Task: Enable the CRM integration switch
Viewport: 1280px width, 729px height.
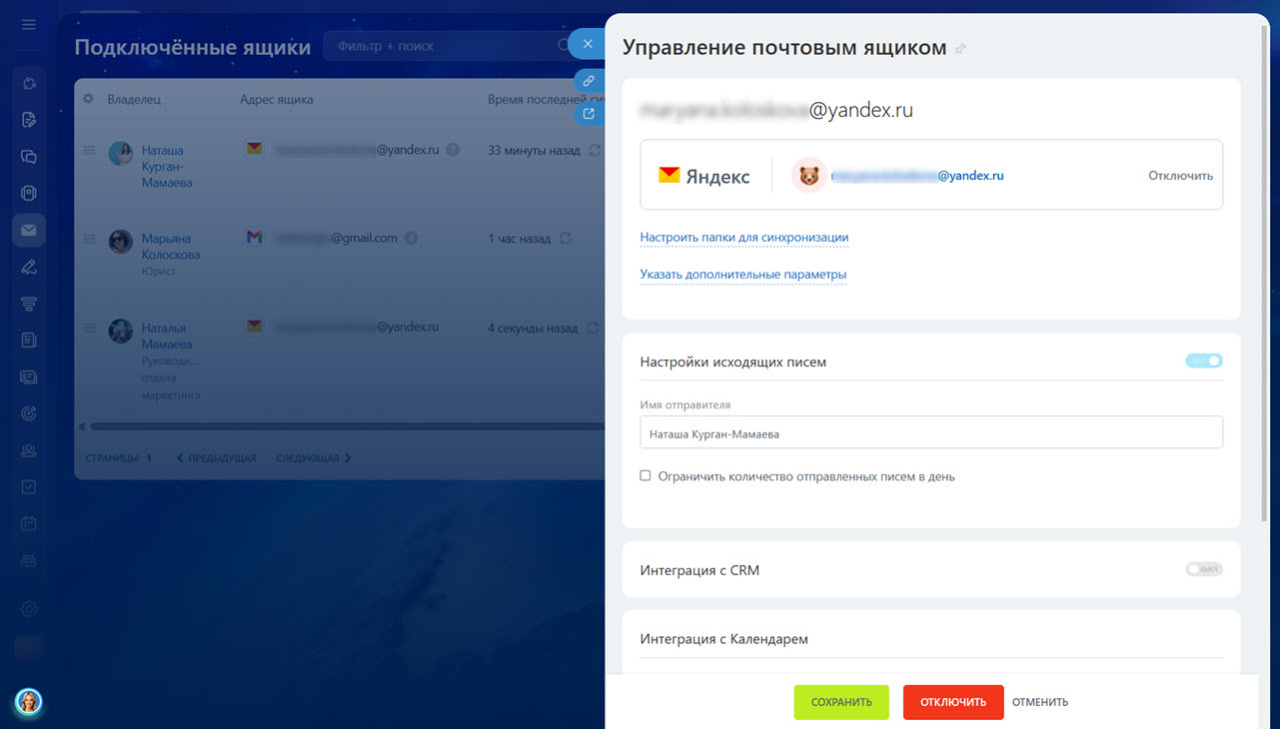Action: point(1204,569)
